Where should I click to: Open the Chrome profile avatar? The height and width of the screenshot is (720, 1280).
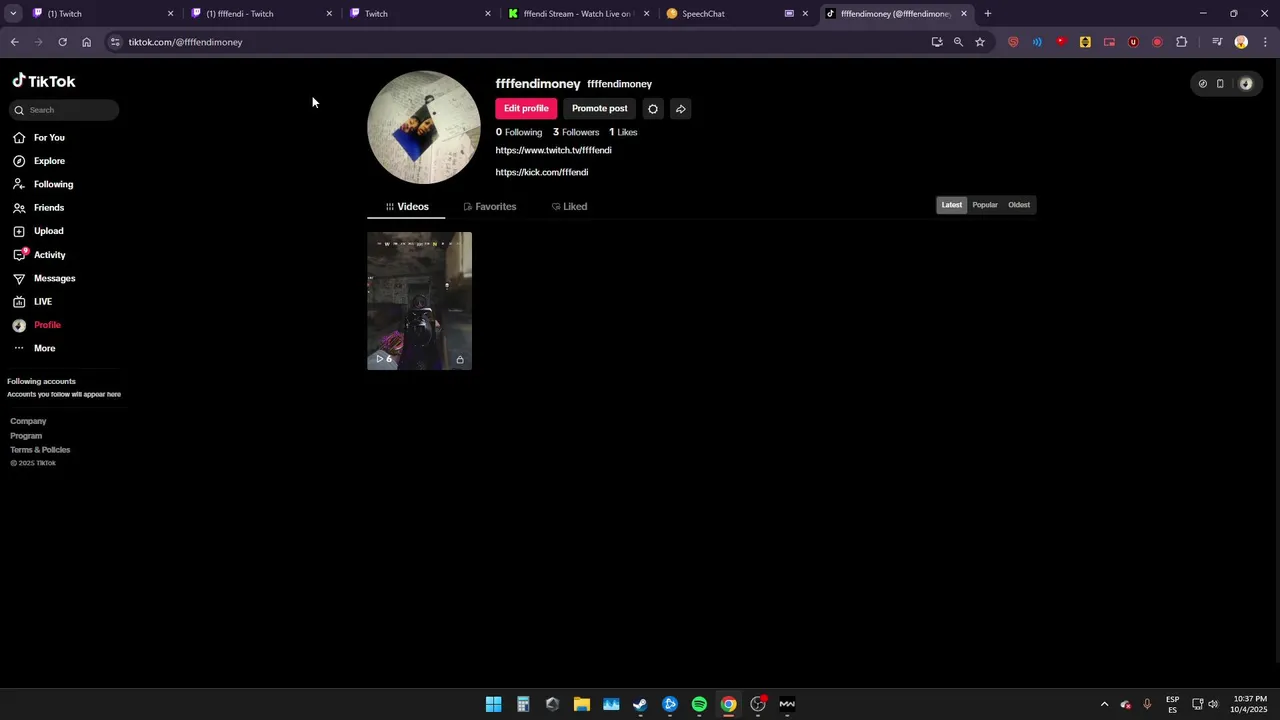(1241, 42)
